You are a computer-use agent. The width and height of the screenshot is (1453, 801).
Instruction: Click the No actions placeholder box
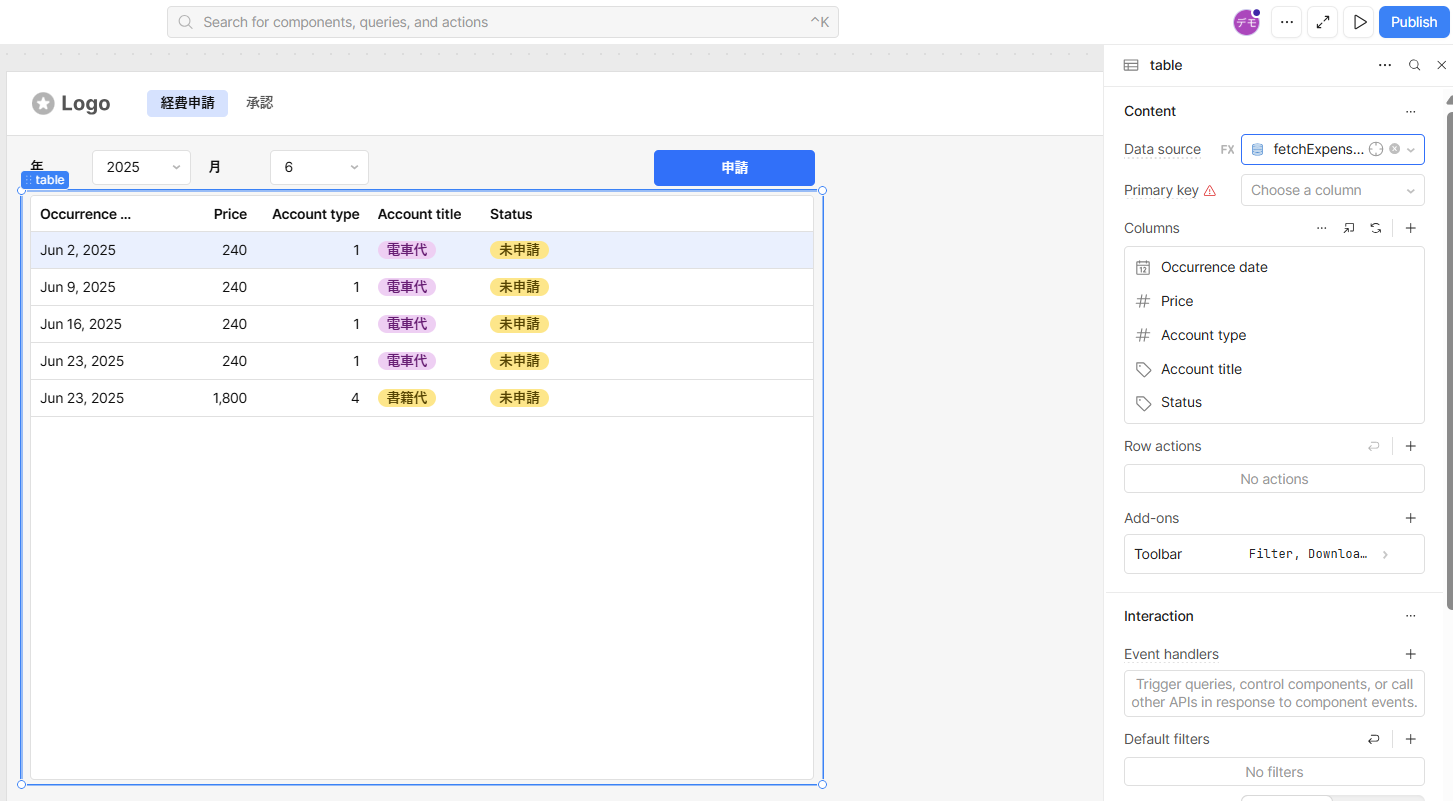click(1274, 479)
